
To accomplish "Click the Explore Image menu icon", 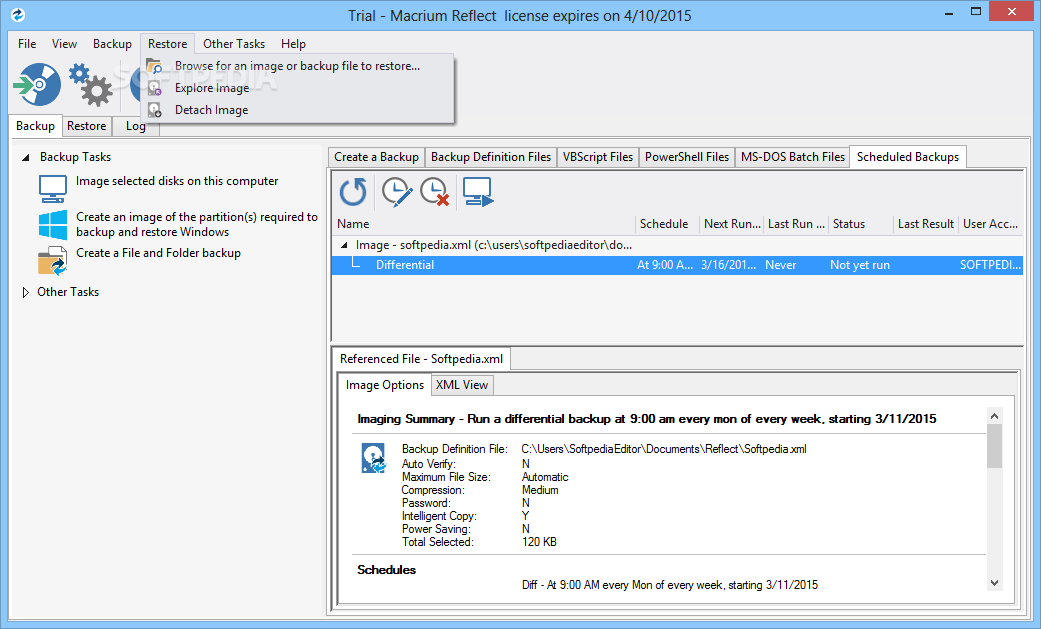I will tap(155, 88).
